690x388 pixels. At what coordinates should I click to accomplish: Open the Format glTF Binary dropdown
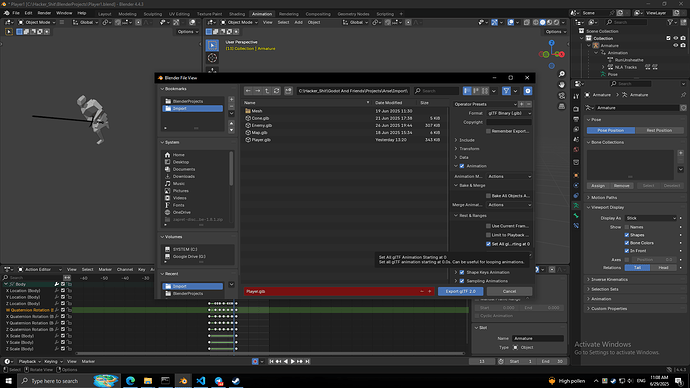(x=509, y=113)
